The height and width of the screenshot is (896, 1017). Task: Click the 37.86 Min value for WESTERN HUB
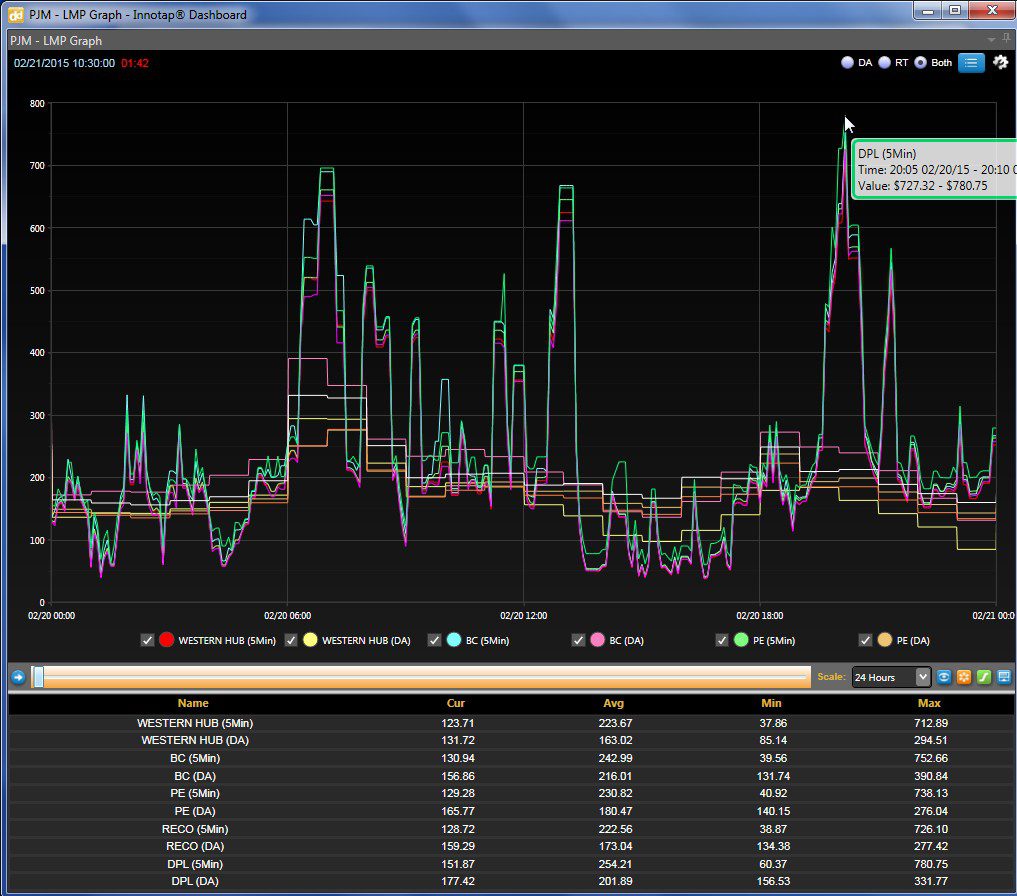pos(773,723)
